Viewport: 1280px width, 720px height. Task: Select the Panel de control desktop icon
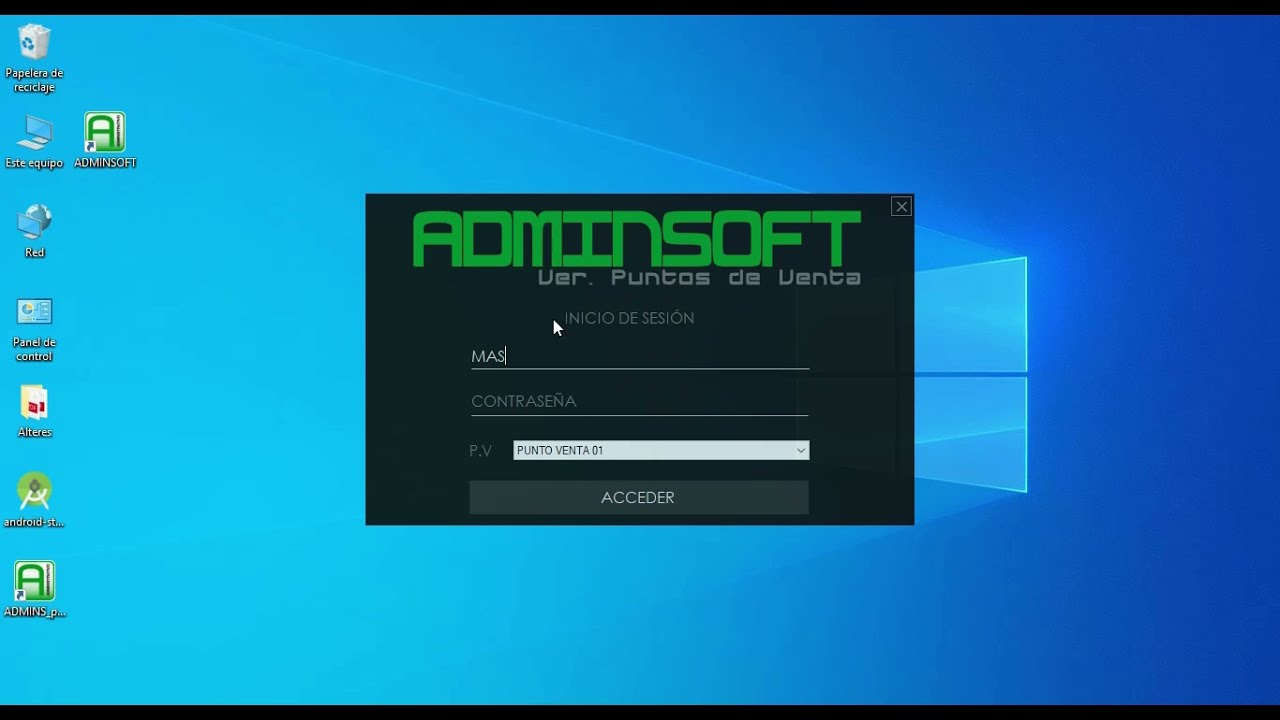point(34,328)
